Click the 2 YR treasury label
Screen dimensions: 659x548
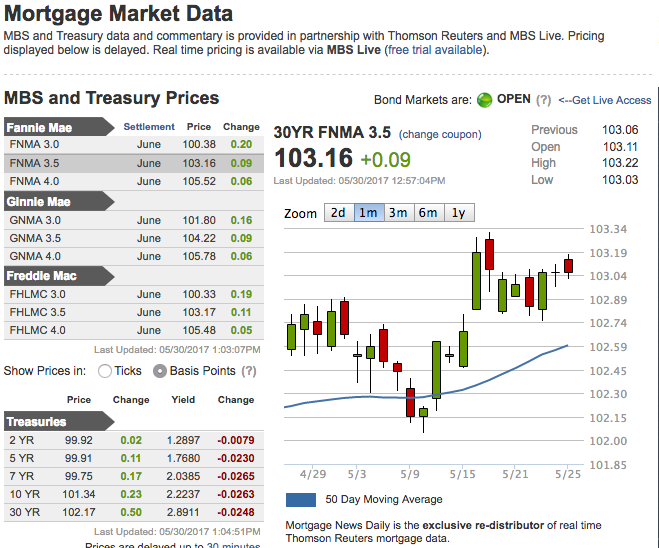point(21,440)
